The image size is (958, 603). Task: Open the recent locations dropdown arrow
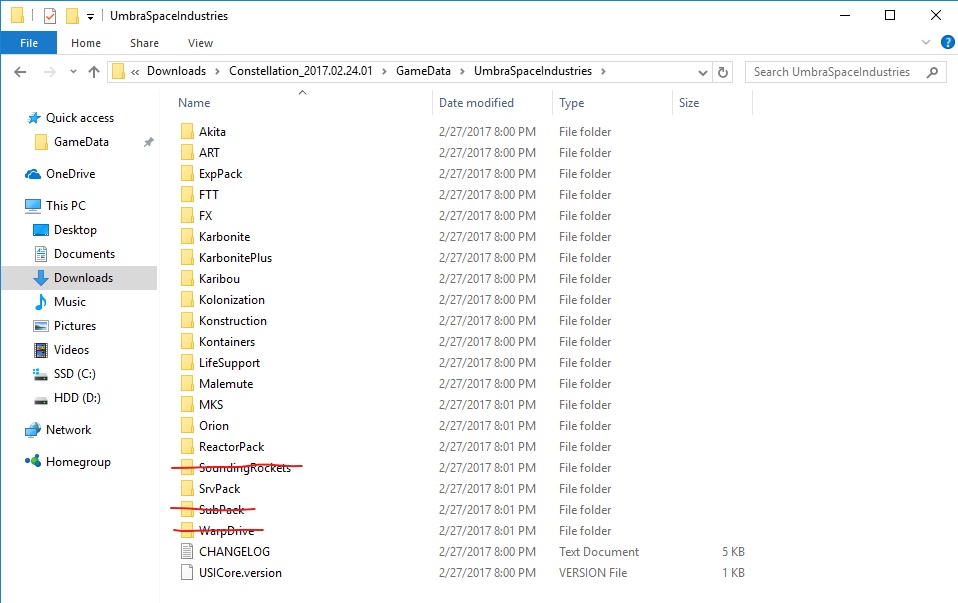click(x=73, y=71)
